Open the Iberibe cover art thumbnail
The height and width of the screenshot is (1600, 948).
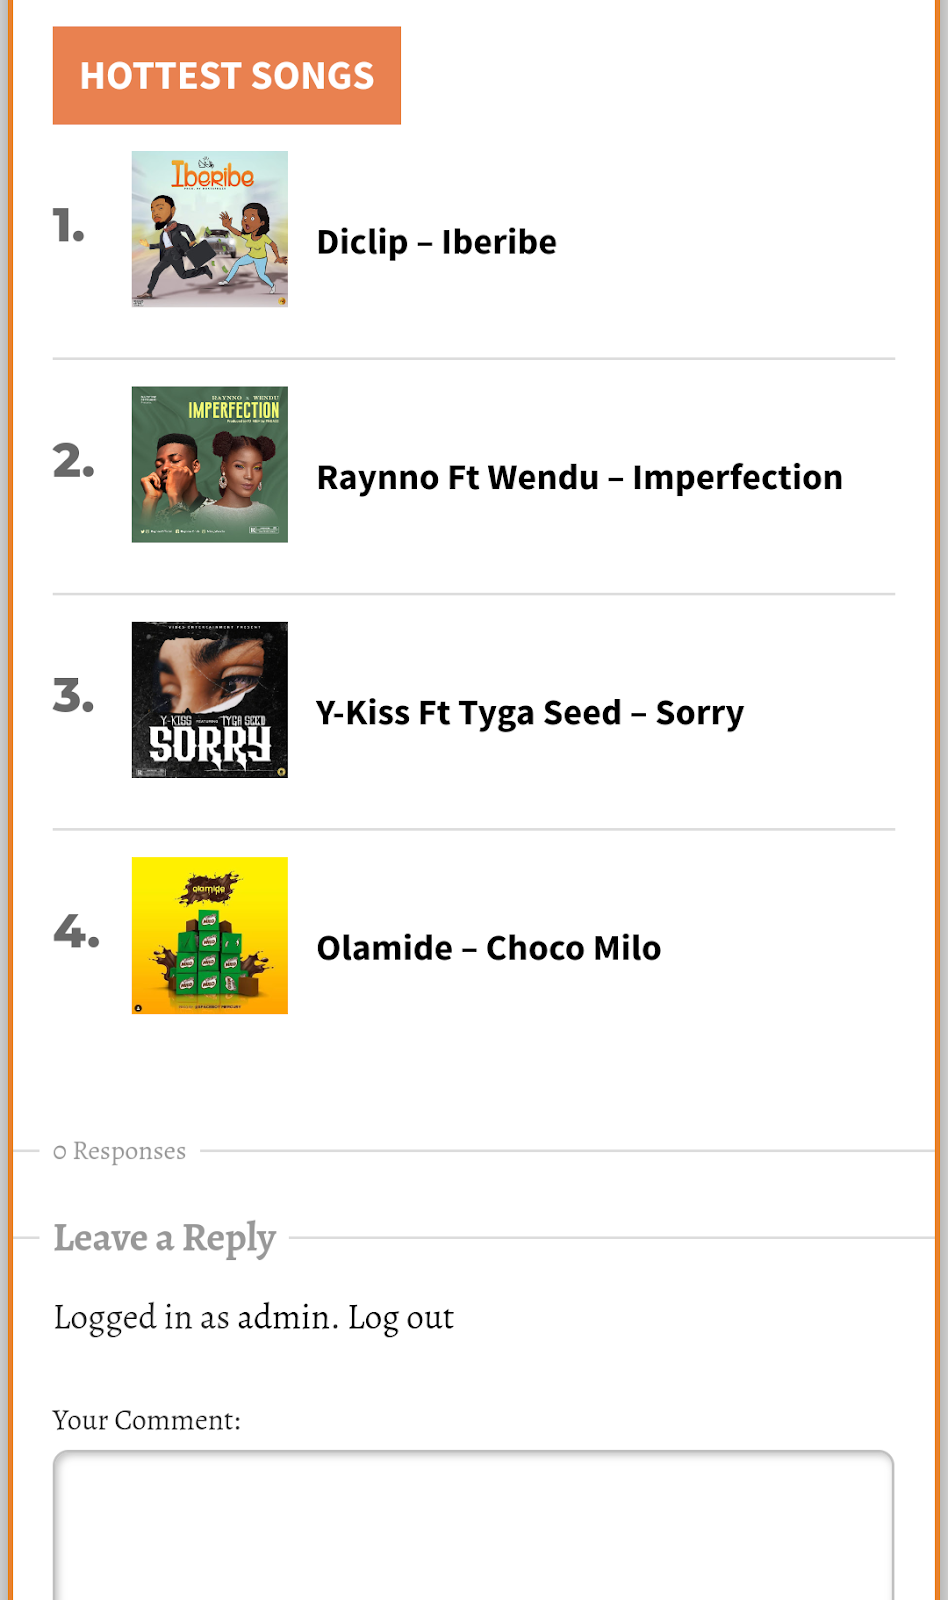(210, 229)
